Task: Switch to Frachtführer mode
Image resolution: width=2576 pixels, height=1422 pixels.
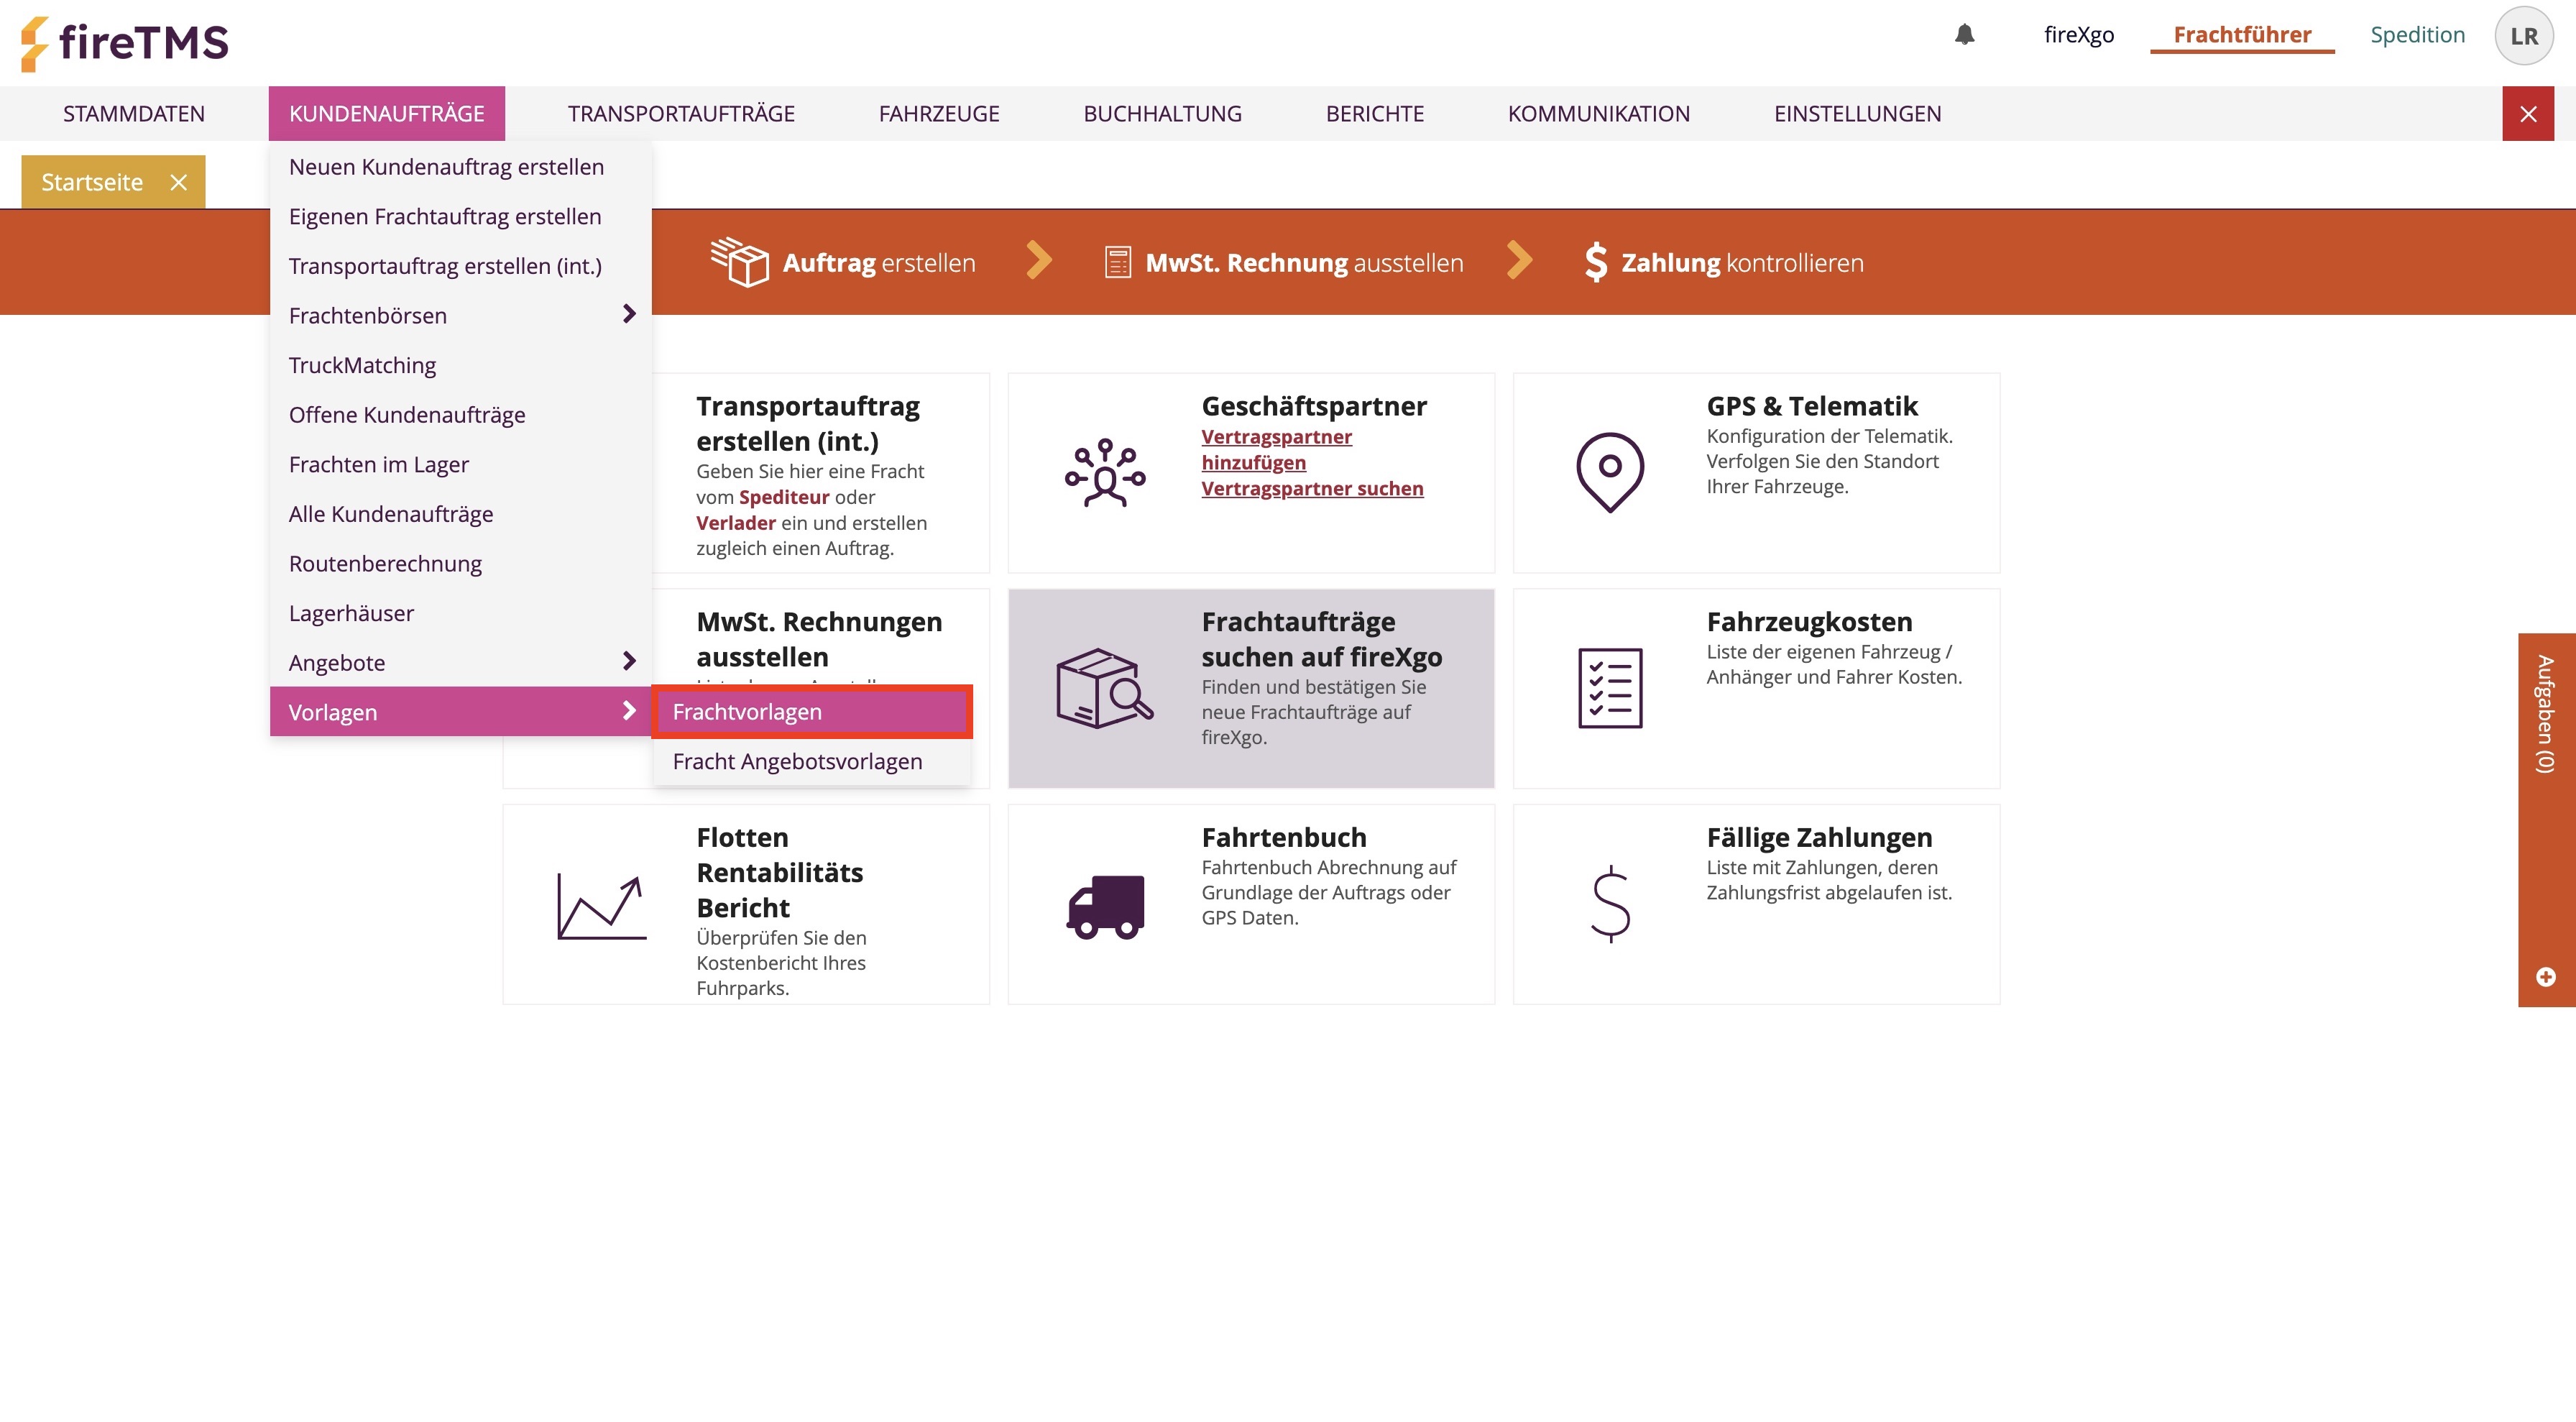Action: [x=2242, y=35]
